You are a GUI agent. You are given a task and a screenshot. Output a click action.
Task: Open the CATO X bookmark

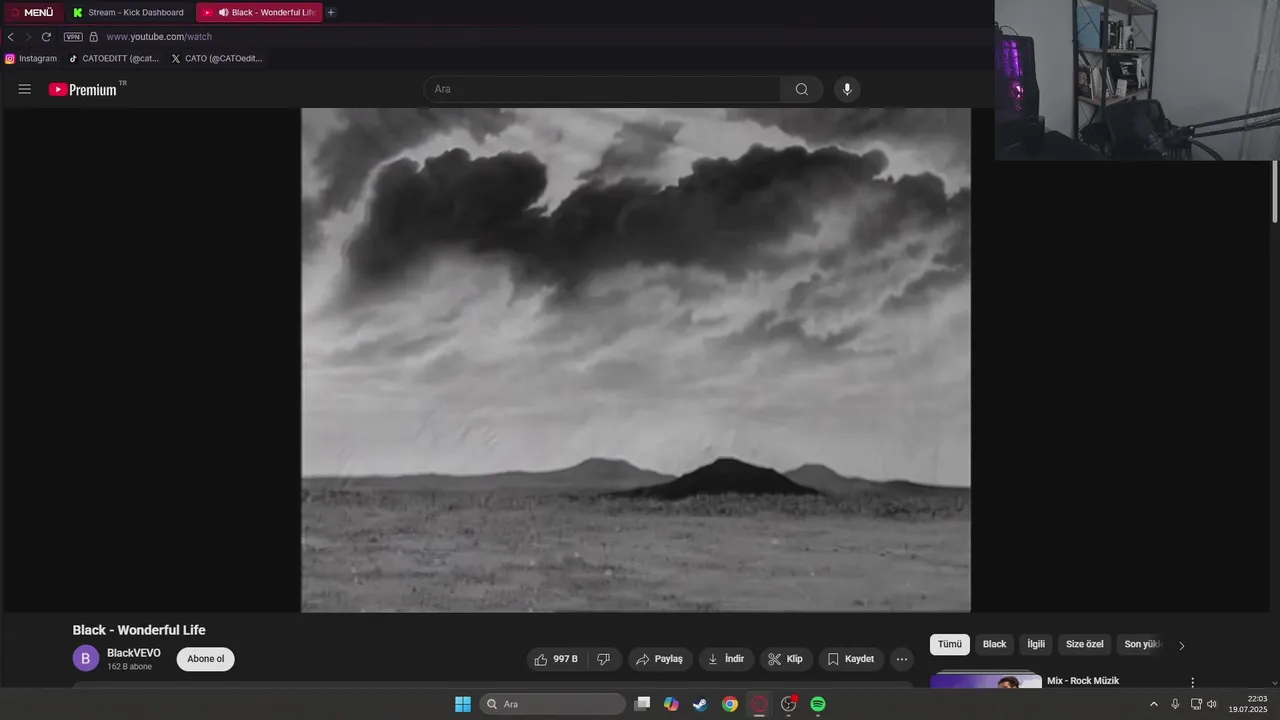point(216,58)
